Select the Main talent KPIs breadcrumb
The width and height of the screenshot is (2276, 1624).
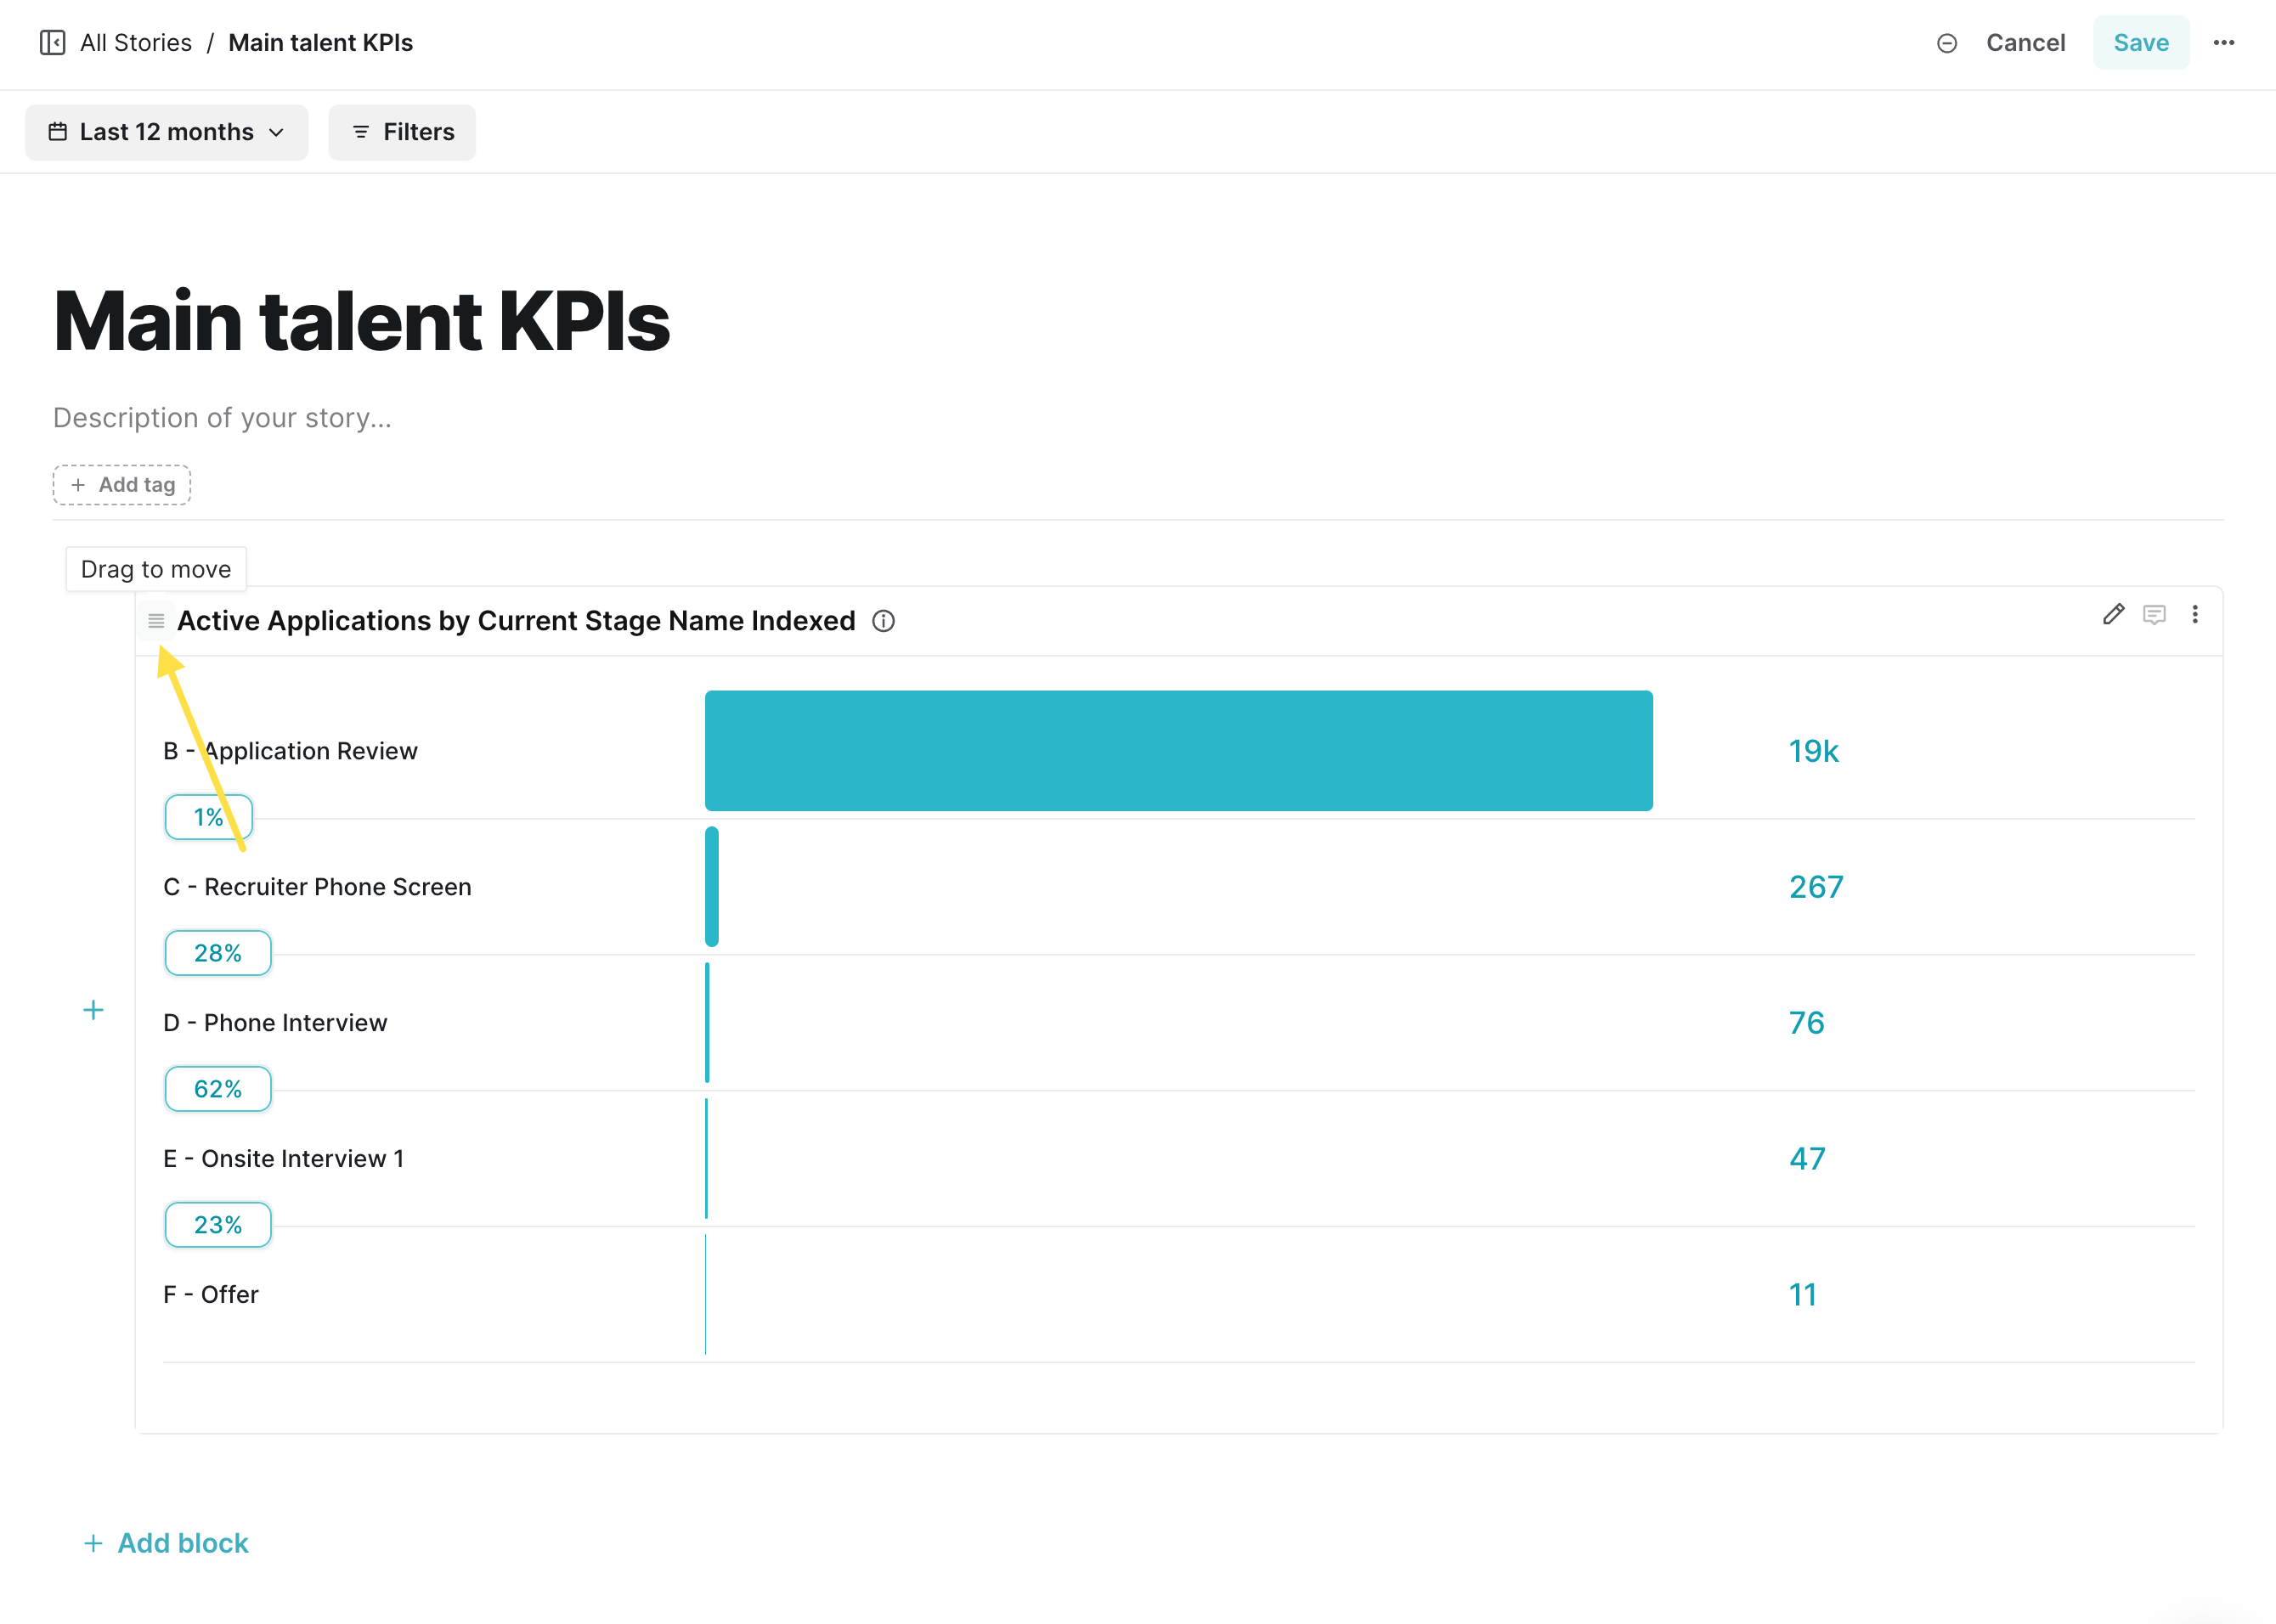pos(320,43)
